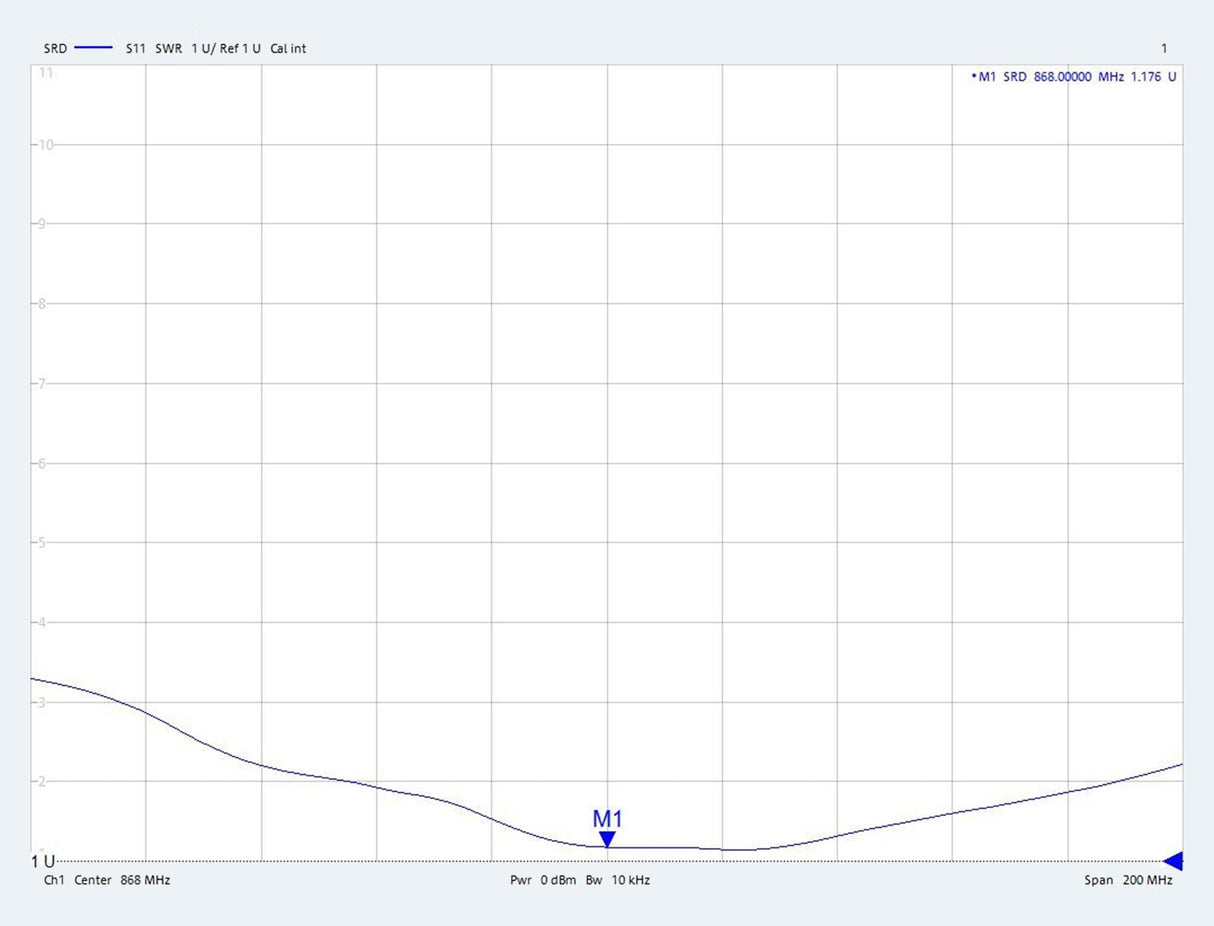Click the M1 text label above the marker
The width and height of the screenshot is (1214, 926).
tap(607, 819)
